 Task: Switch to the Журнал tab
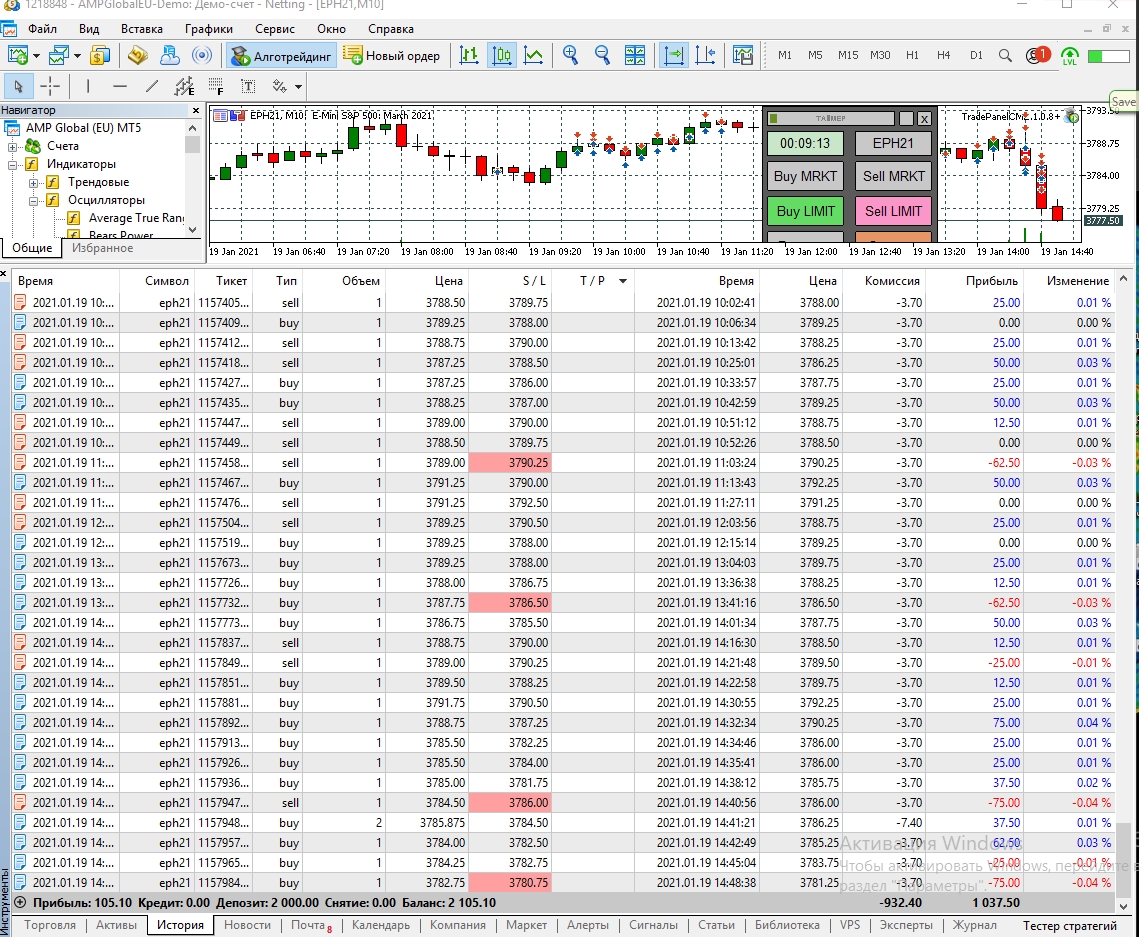[973, 925]
